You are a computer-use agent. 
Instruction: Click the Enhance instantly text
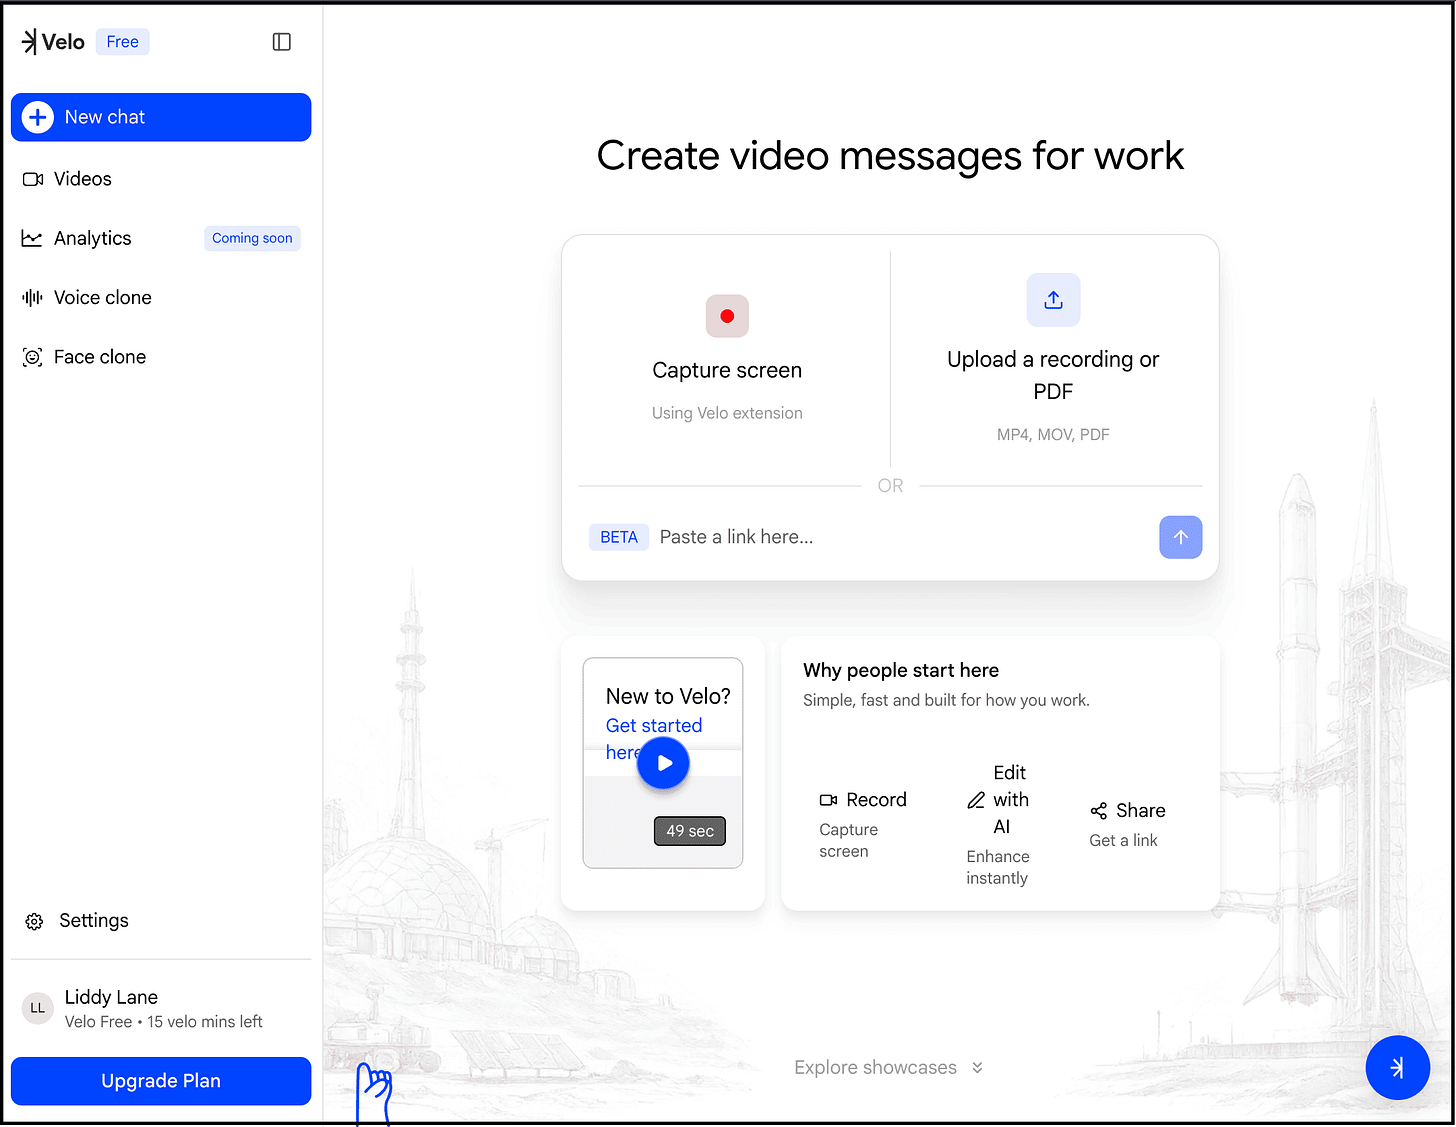[x=997, y=868]
